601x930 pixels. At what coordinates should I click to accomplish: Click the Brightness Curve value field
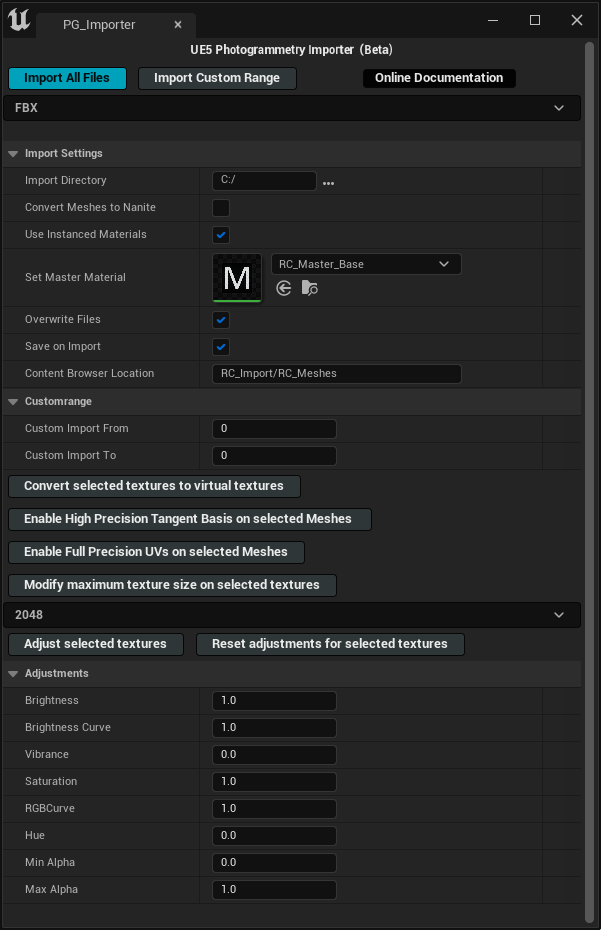(274, 728)
